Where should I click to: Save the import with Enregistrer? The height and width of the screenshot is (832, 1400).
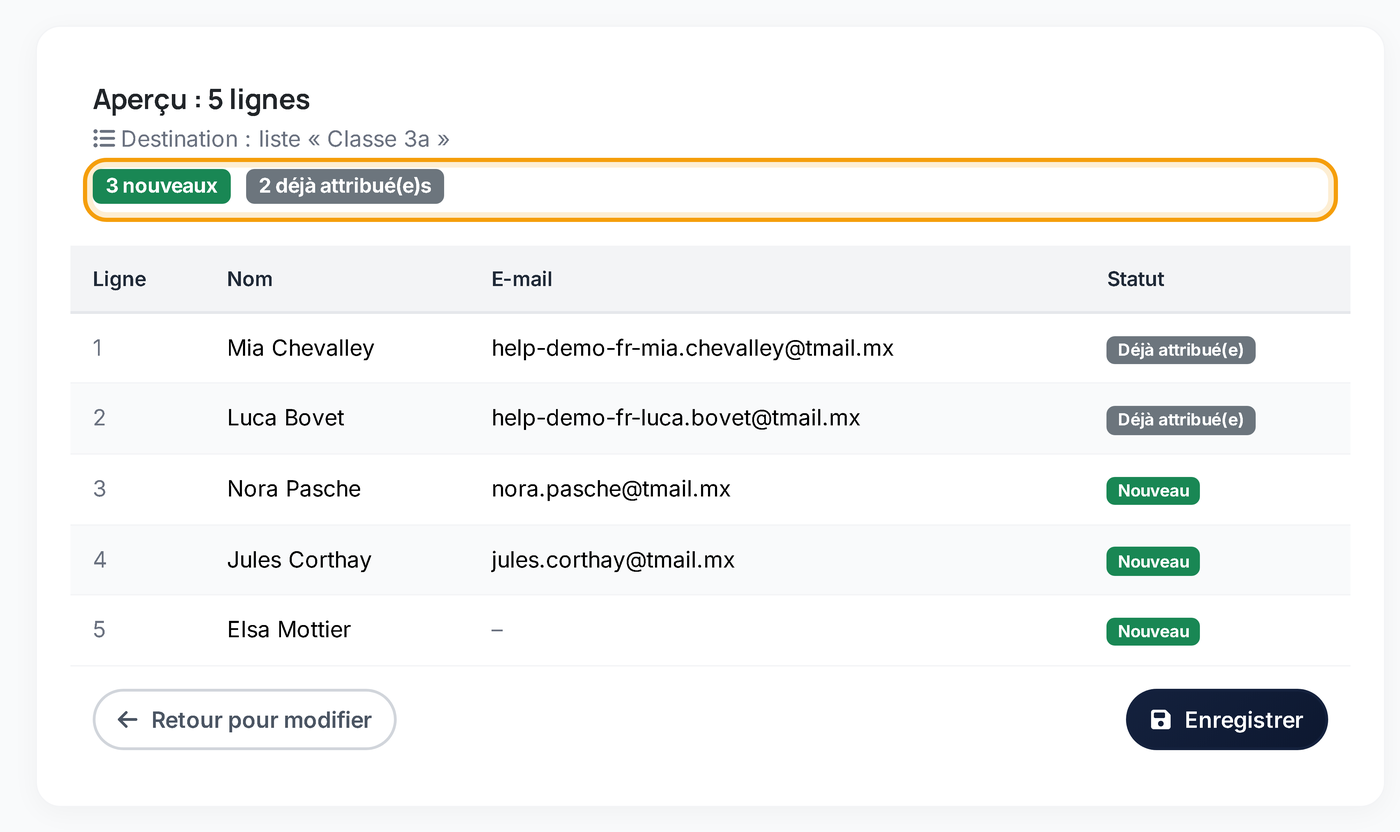[1227, 719]
